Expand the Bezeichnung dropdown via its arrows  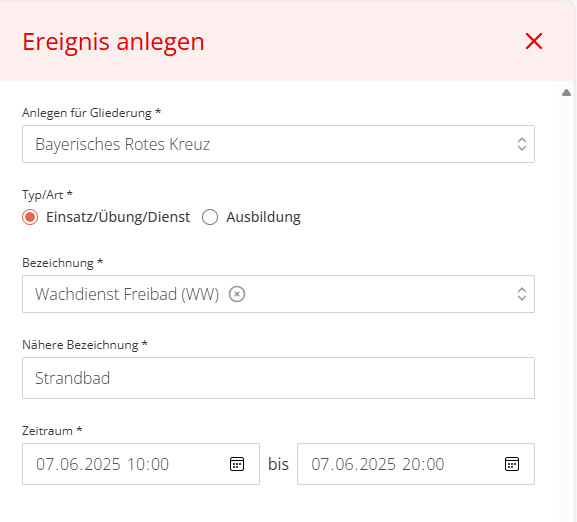tap(521, 294)
